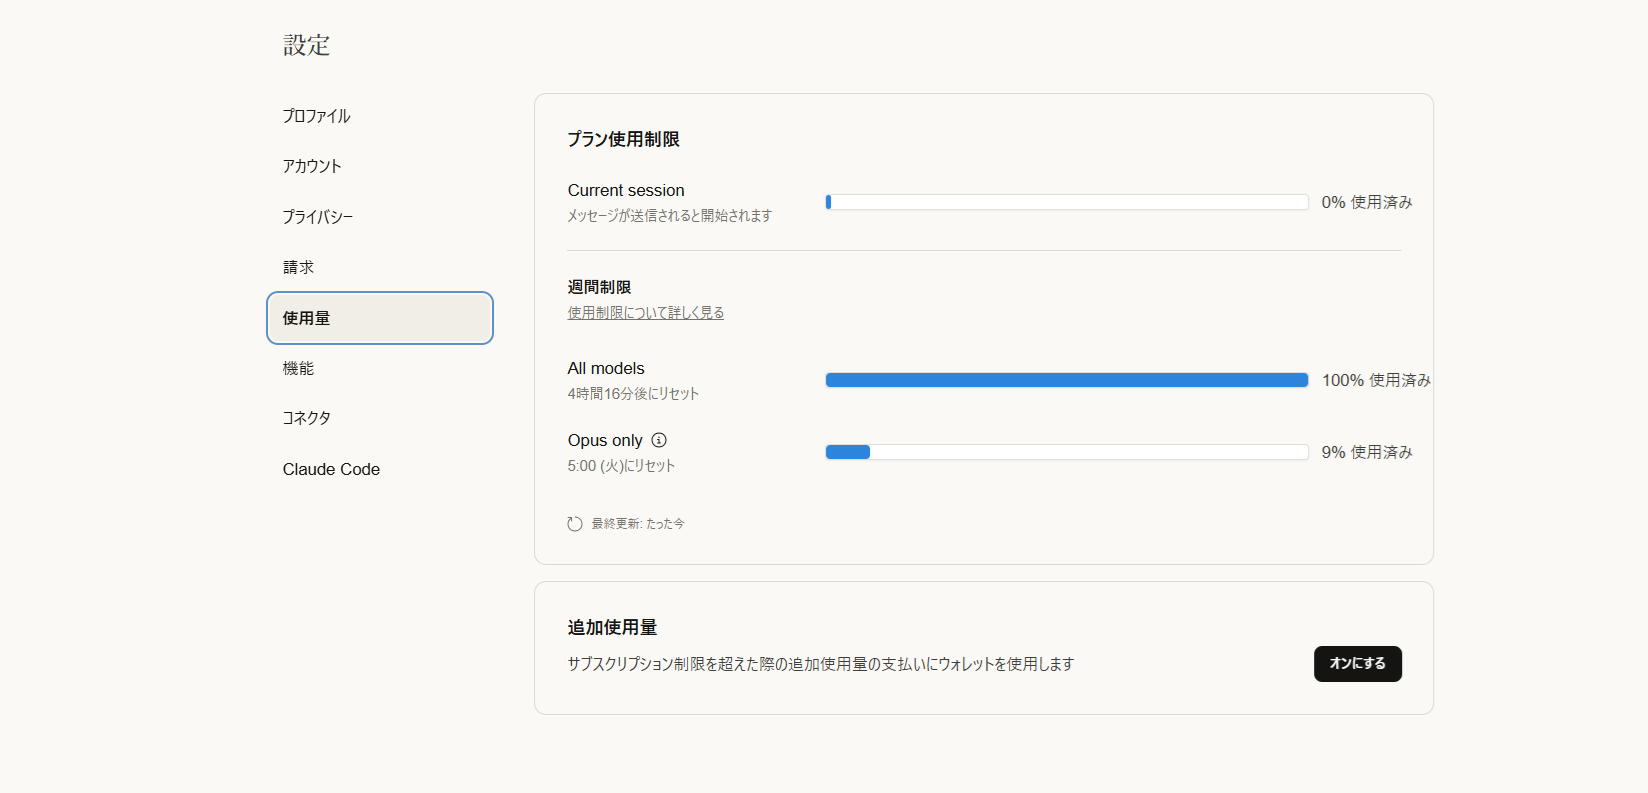Click the All models usage progress bar
Viewport: 1648px width, 793px height.
[1066, 380]
